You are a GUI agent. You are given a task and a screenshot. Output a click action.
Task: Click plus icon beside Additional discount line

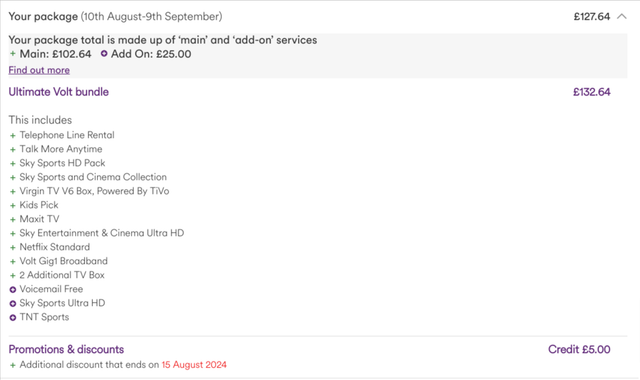click(x=13, y=365)
